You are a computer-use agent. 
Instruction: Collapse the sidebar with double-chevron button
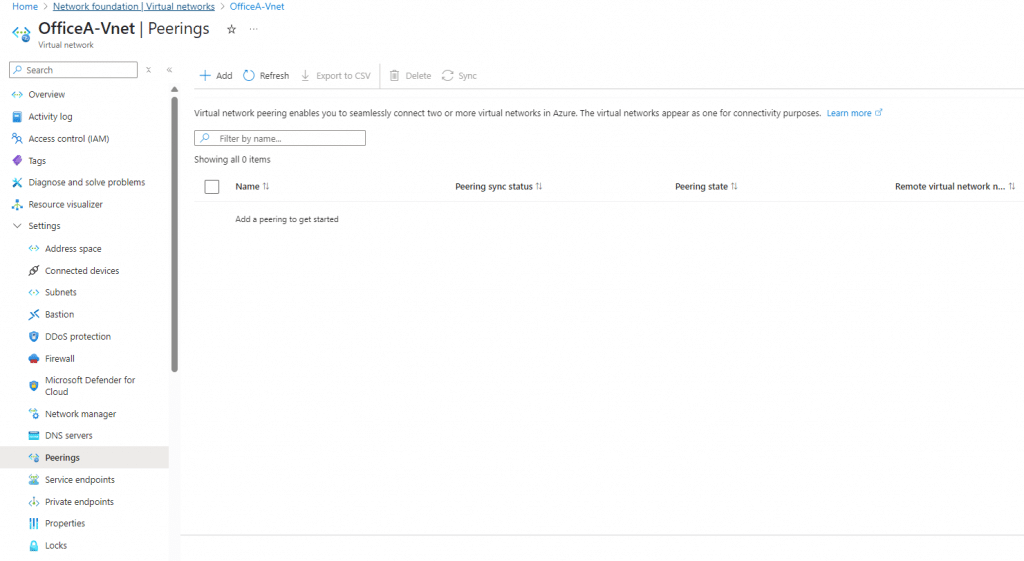[x=169, y=70]
